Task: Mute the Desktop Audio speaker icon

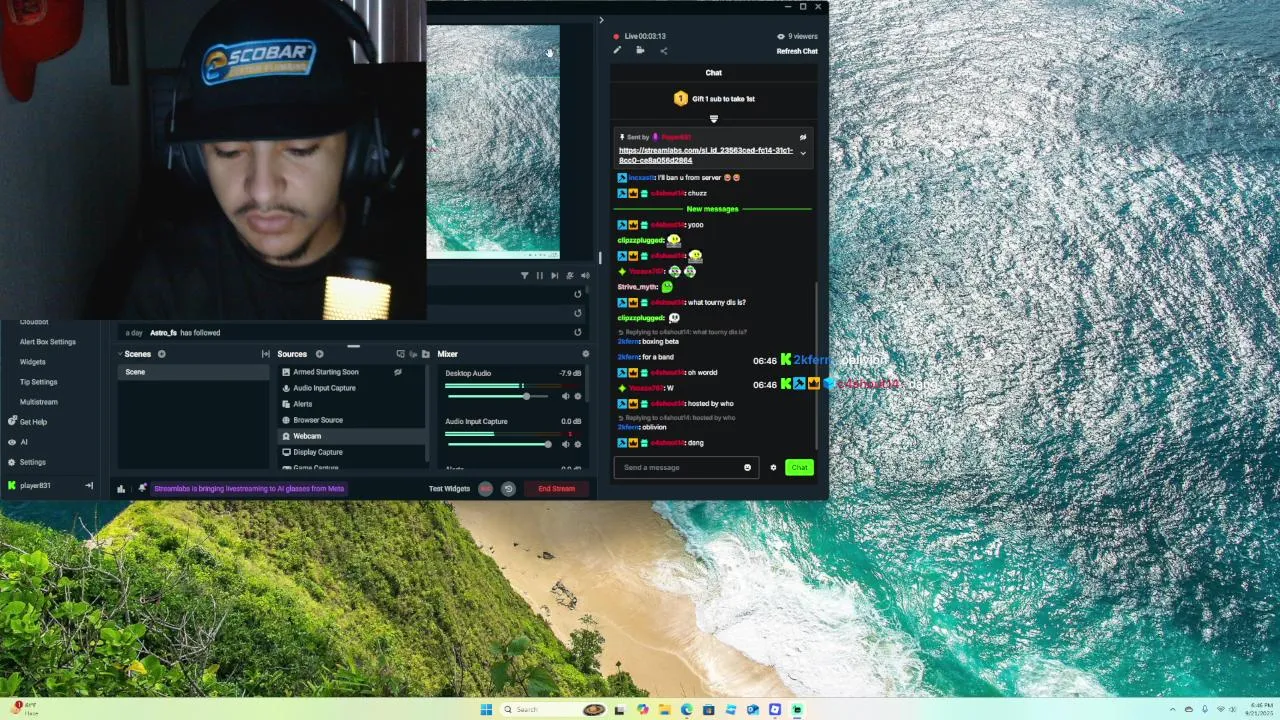Action: 565,396
